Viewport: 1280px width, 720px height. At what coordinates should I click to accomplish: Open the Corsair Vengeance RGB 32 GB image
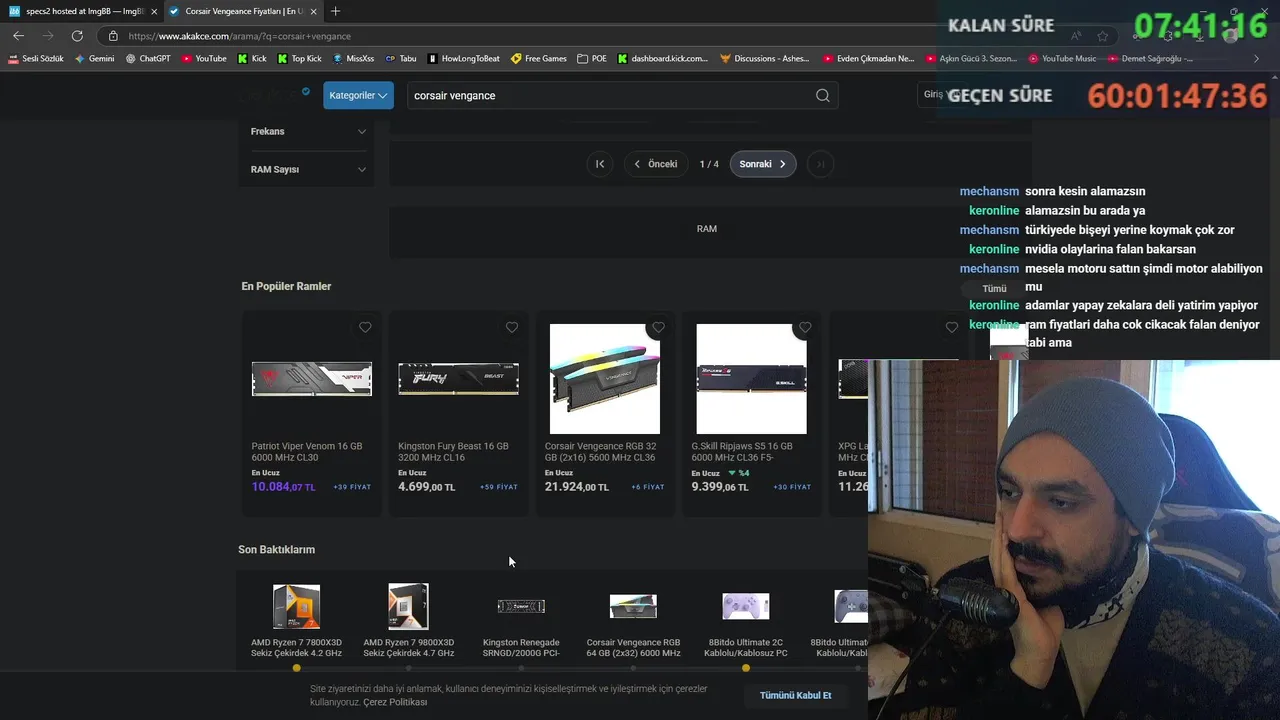605,379
